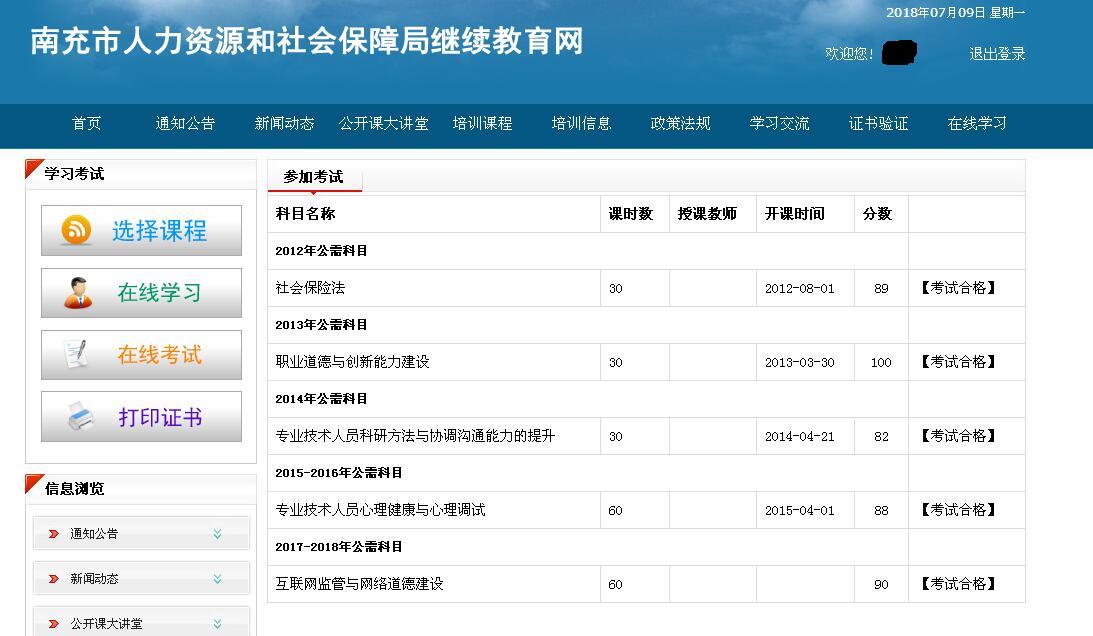The height and width of the screenshot is (636, 1093).
Task: Click the 退出登录 logout link
Action: (x=997, y=54)
